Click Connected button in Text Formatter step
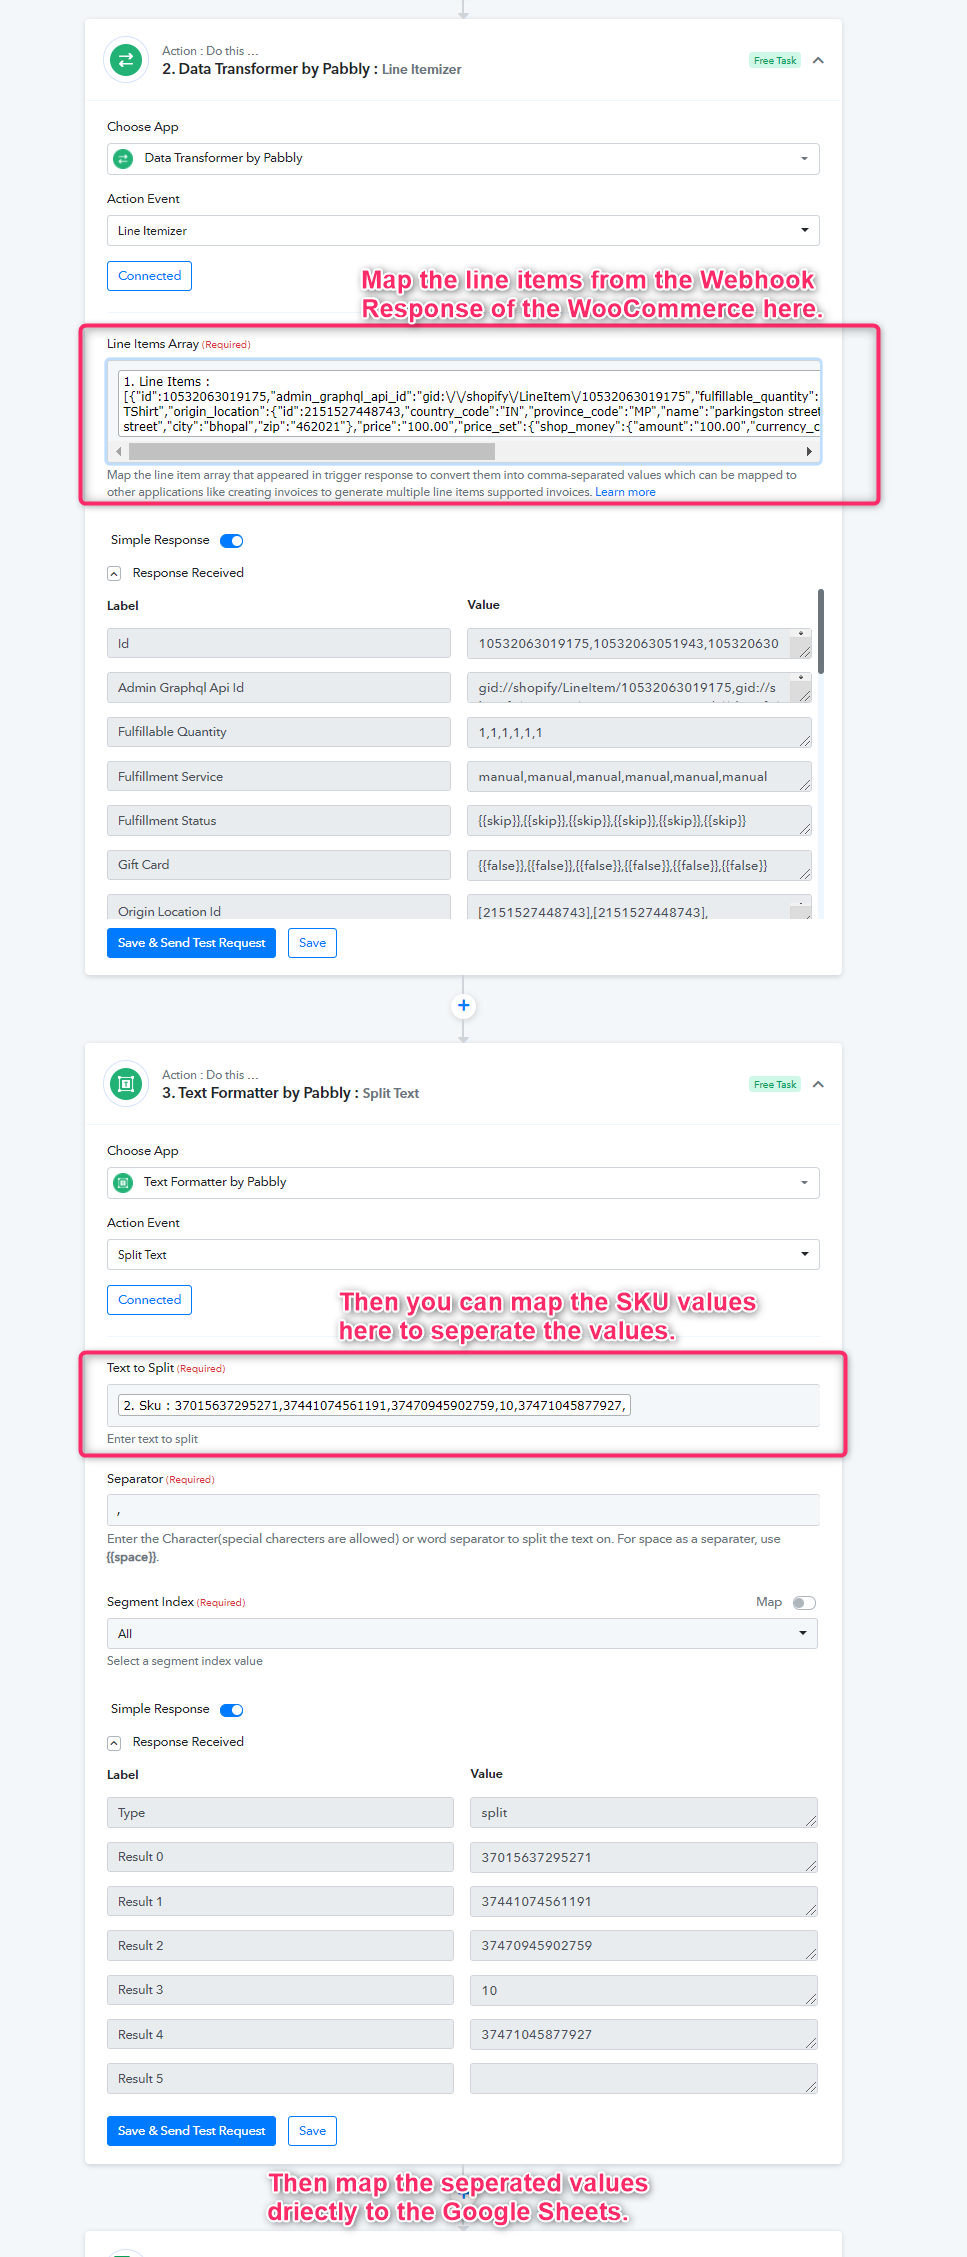The width and height of the screenshot is (967, 2257). point(149,1300)
